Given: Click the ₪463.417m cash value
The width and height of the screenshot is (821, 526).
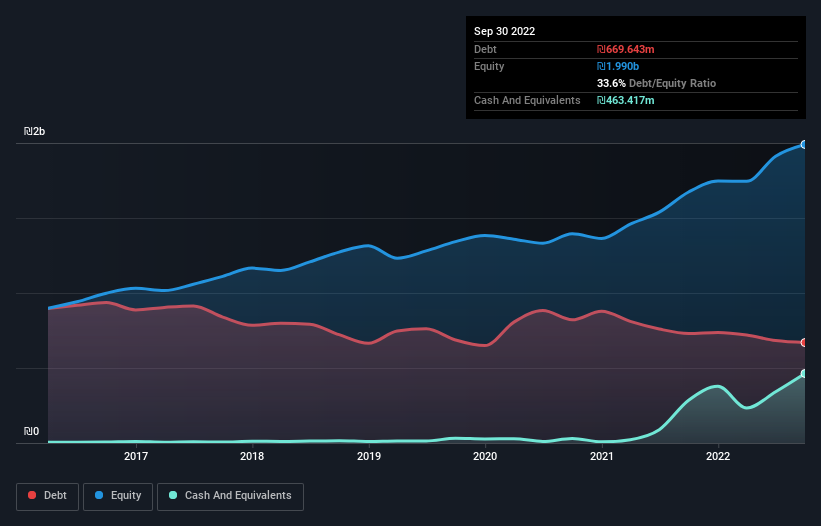Looking at the screenshot, I should pos(625,100).
